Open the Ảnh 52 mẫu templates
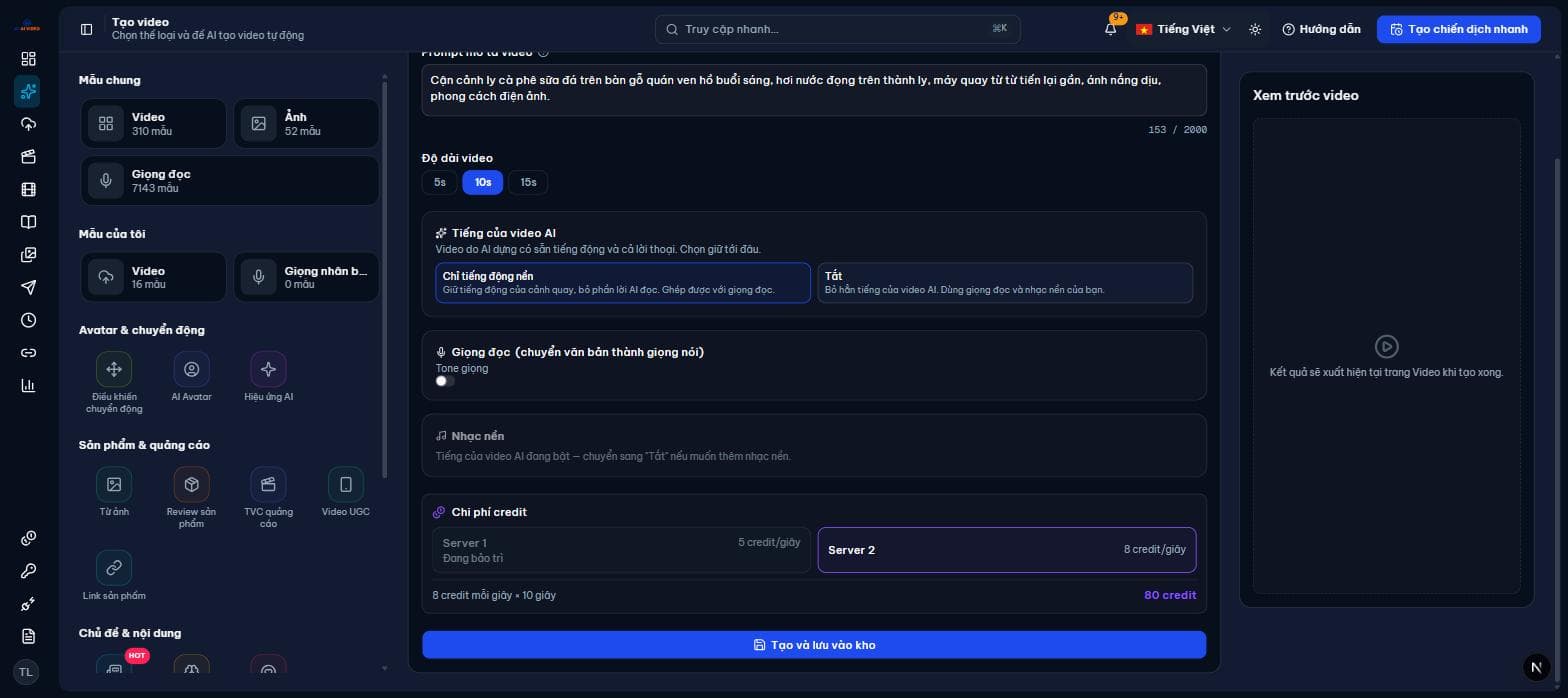The width and height of the screenshot is (1568, 698). [x=307, y=124]
